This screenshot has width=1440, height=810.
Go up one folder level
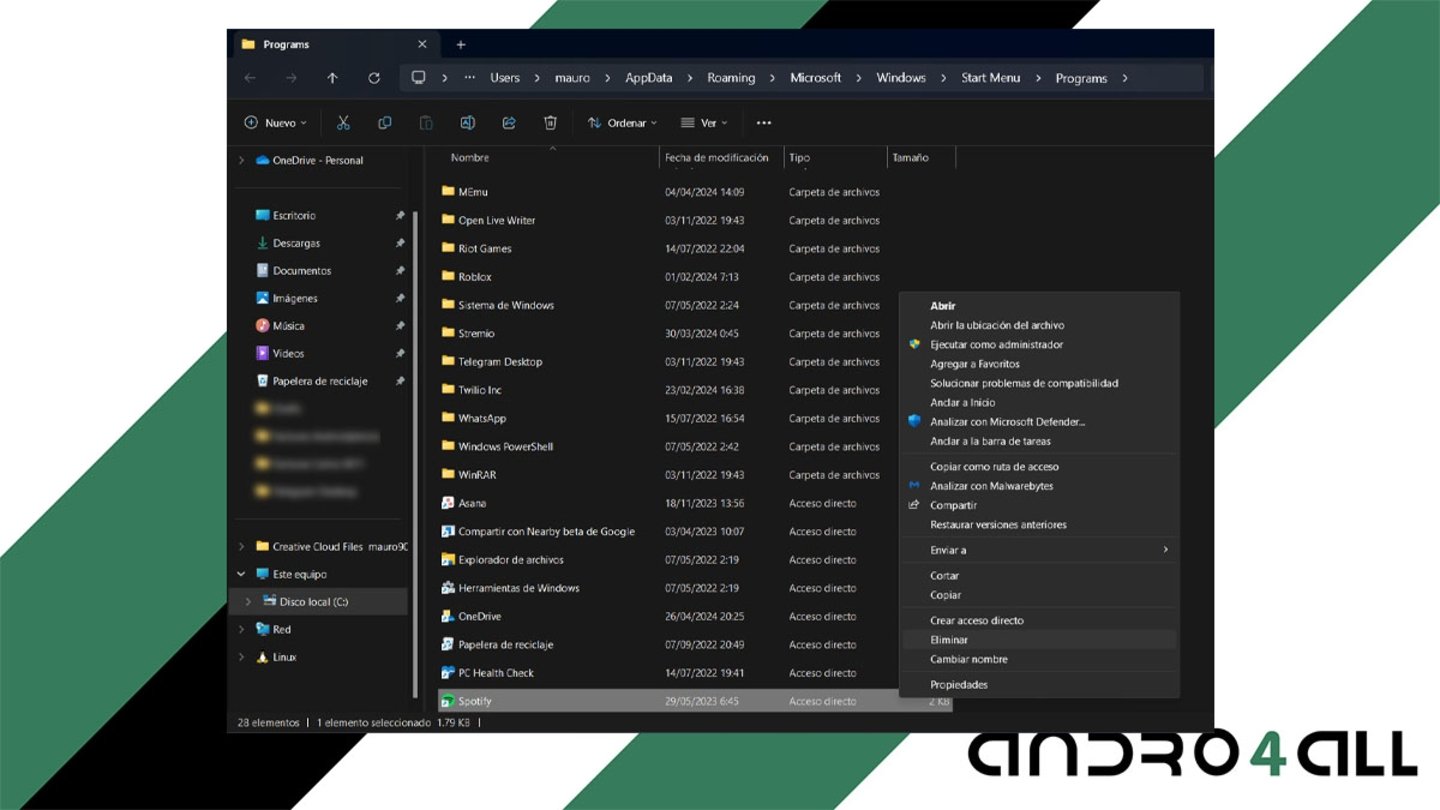tap(332, 78)
